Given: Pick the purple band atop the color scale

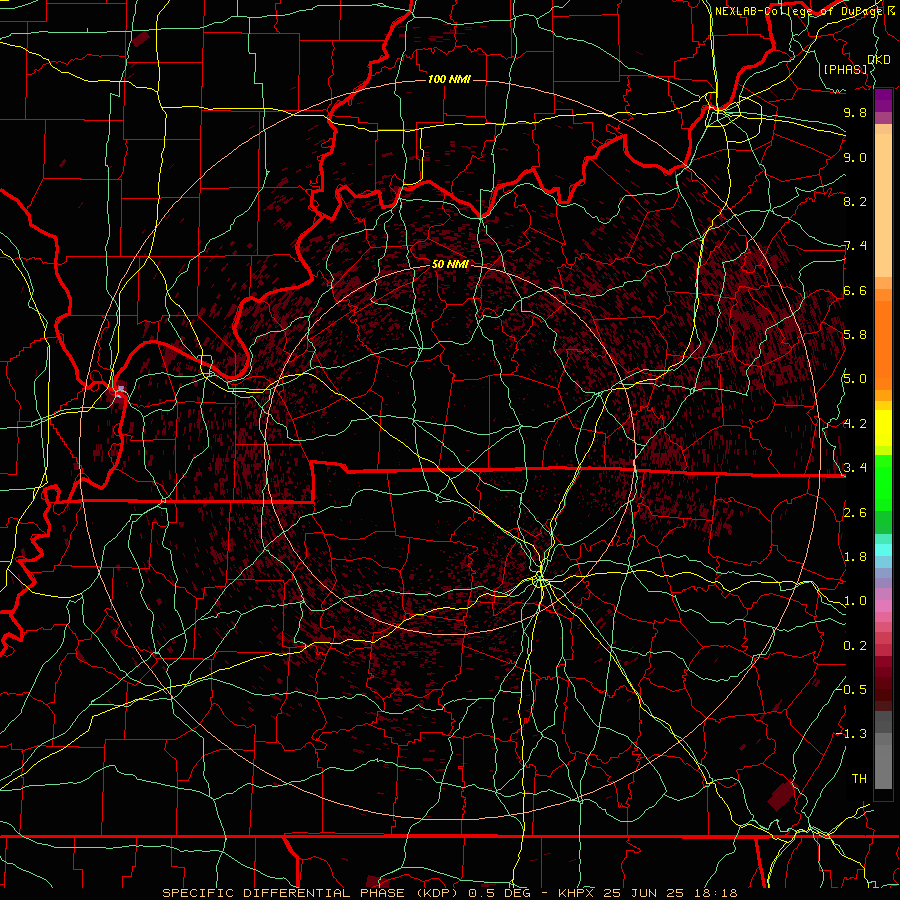Looking at the screenshot, I should (883, 101).
